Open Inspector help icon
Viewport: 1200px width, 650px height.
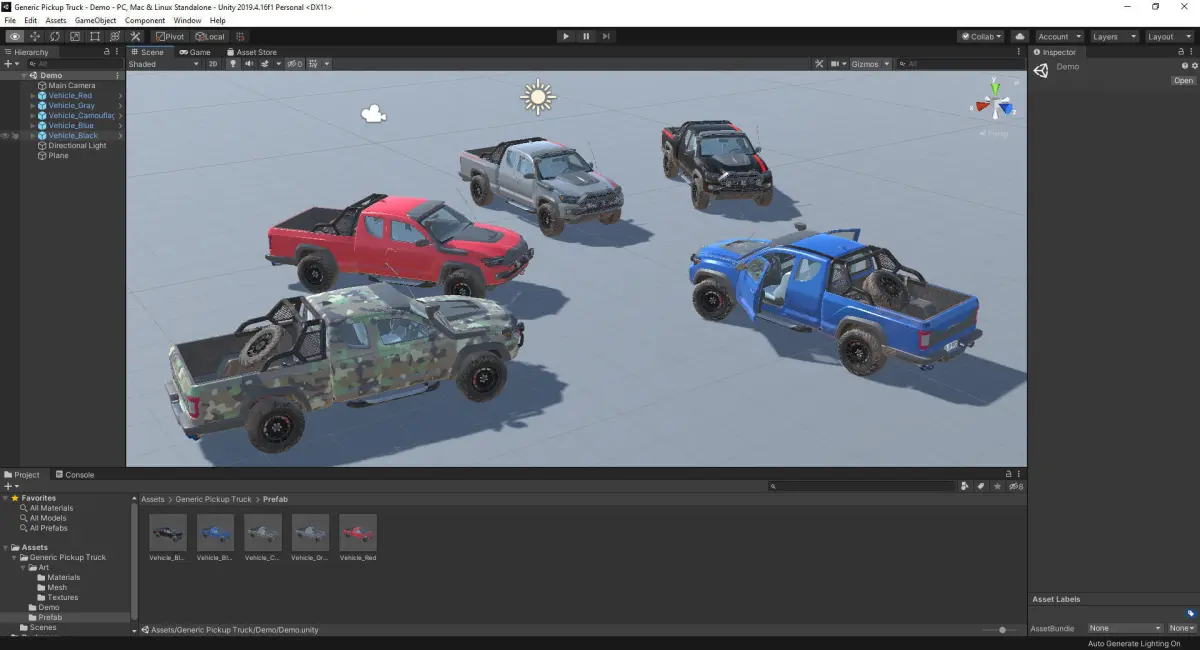tap(1185, 66)
